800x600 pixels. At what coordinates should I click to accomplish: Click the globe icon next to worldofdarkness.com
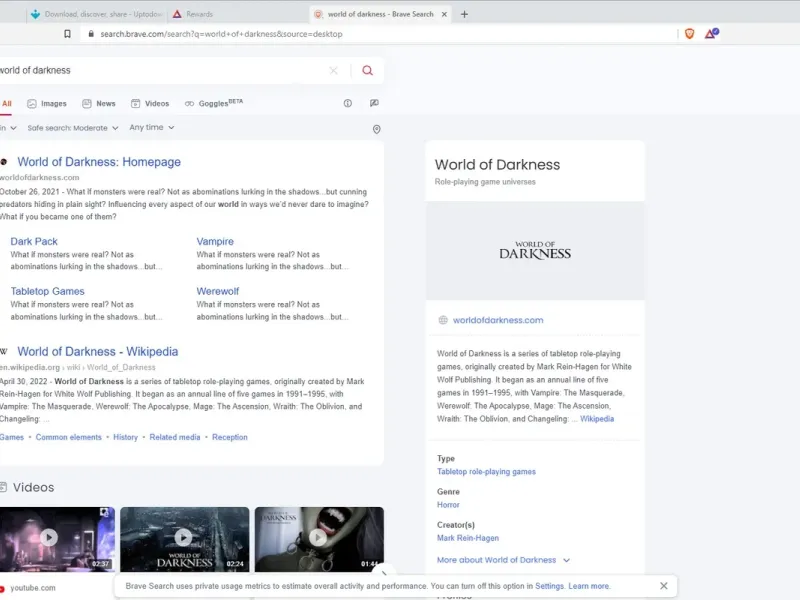tap(443, 320)
